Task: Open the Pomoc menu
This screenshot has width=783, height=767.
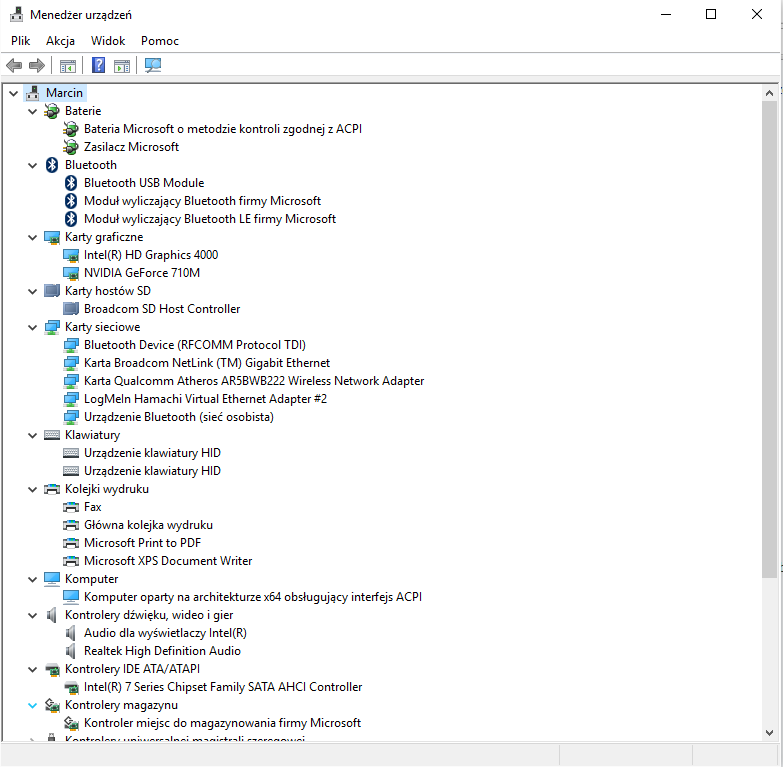Action: coord(160,41)
